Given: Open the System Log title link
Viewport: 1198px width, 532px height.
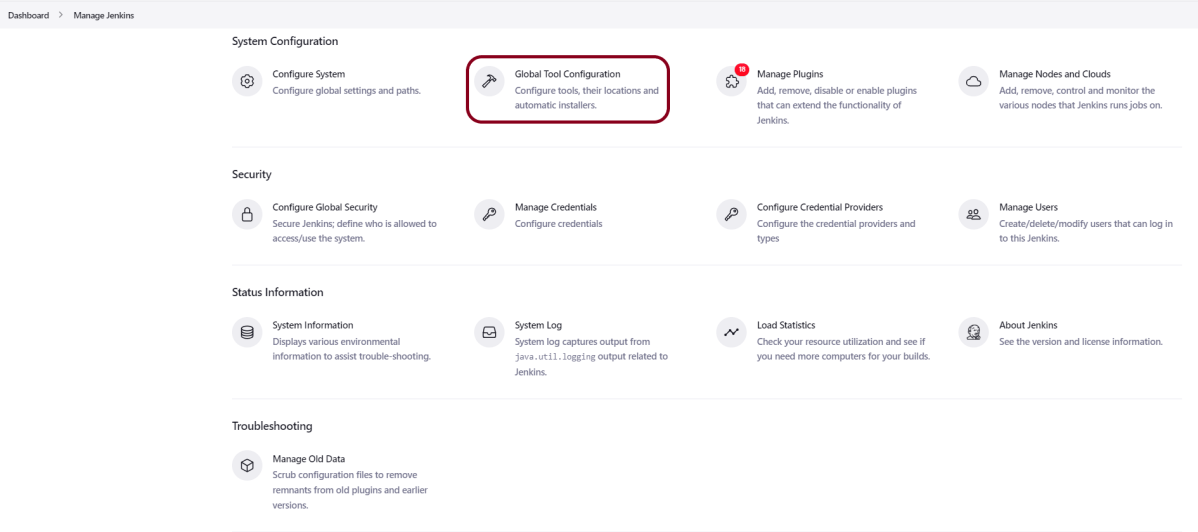Looking at the screenshot, I should click(x=538, y=325).
